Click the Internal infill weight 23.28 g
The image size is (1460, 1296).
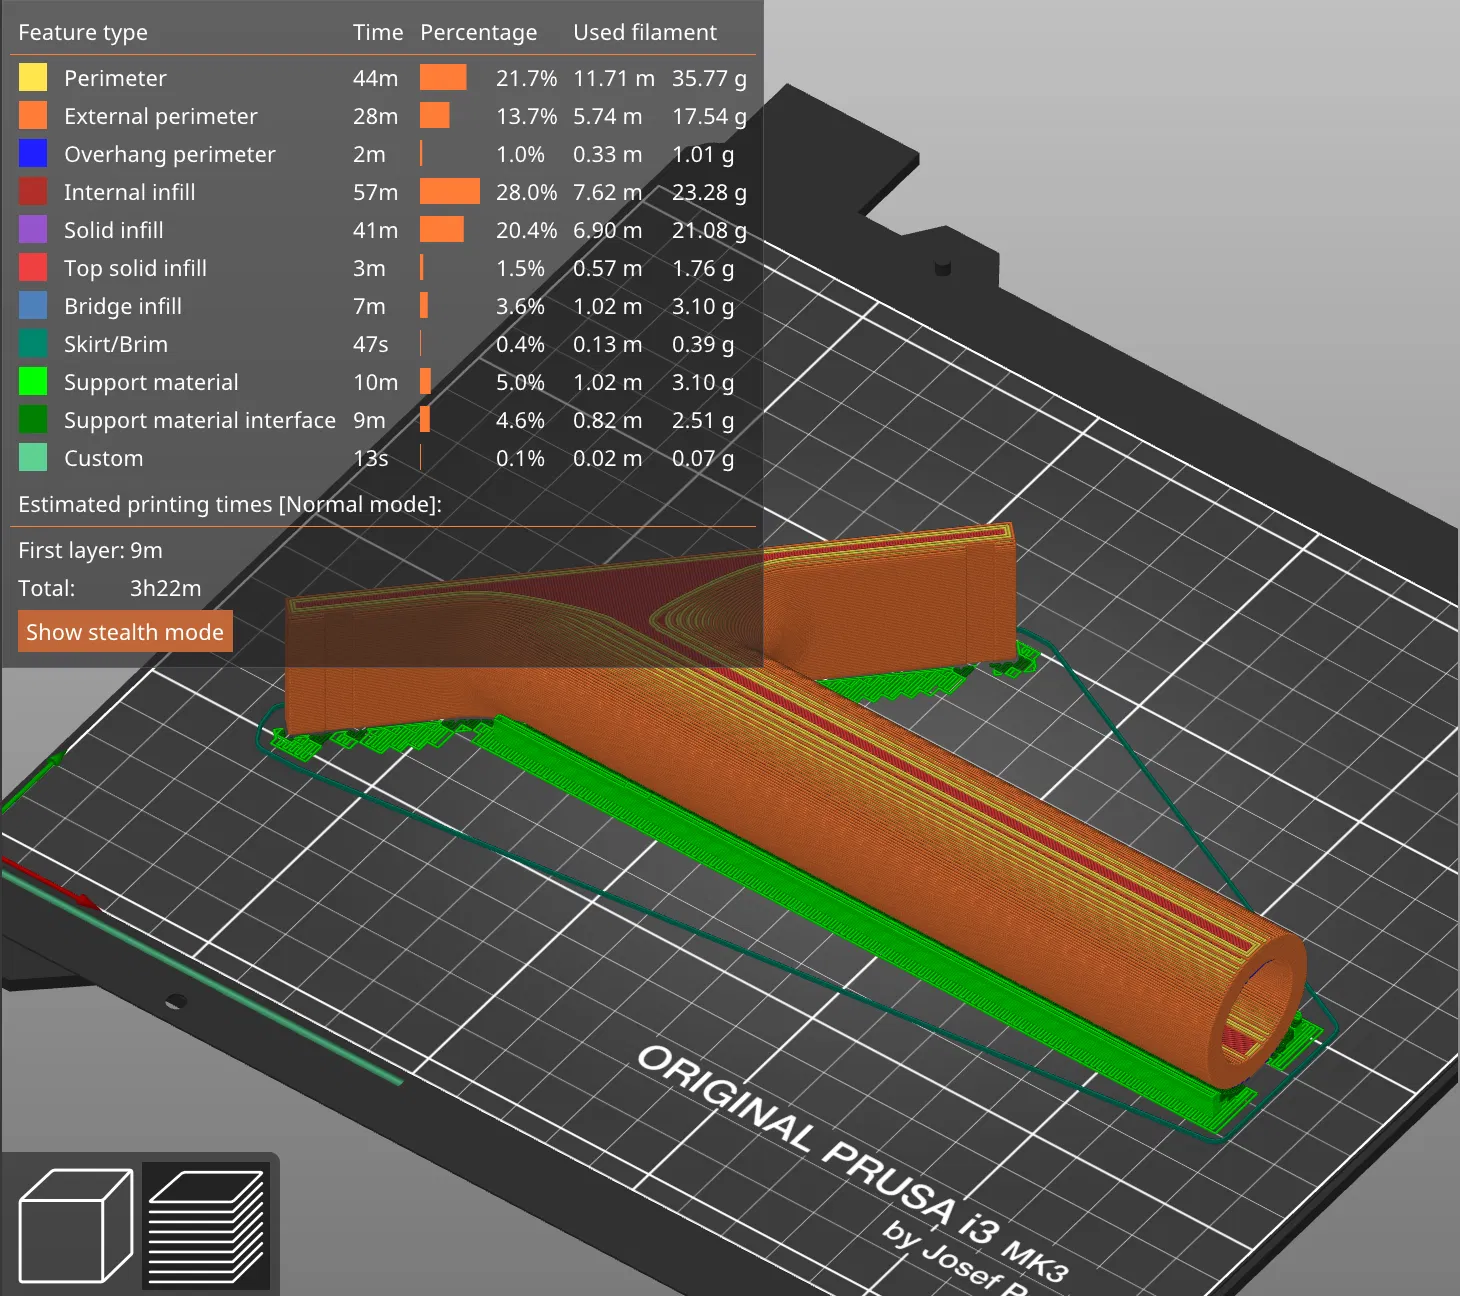coord(709,192)
